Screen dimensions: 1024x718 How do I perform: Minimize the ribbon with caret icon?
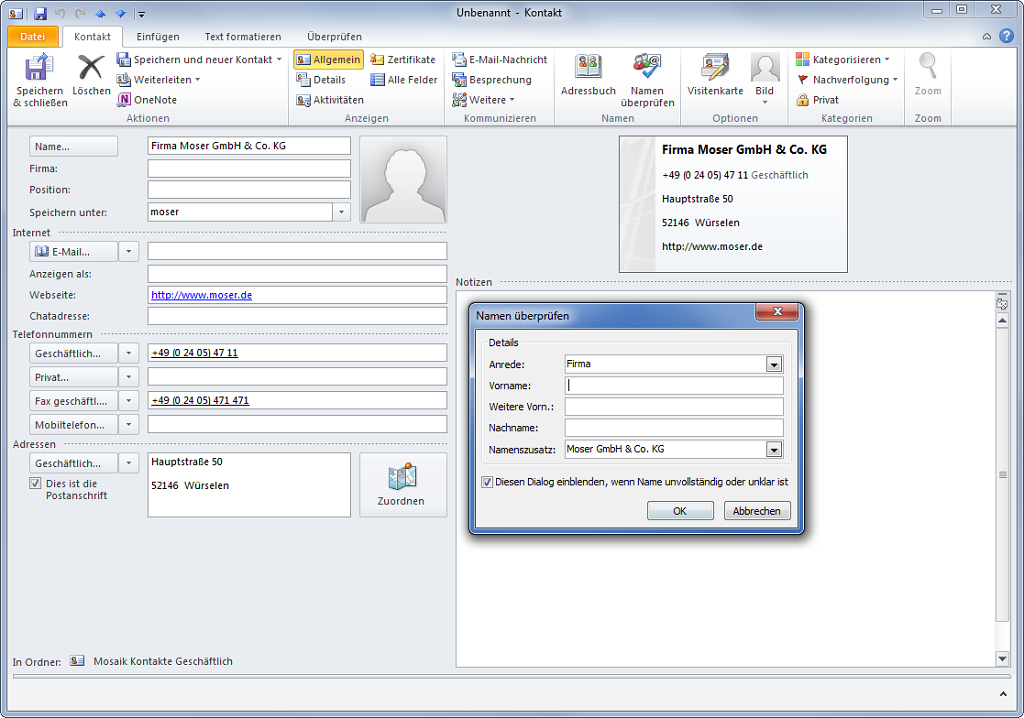(x=987, y=37)
